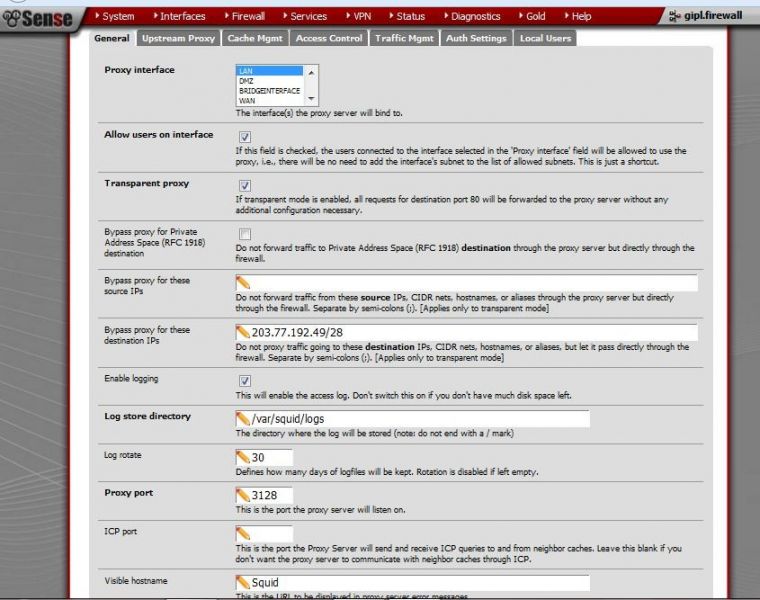Click the bypass destination IPs input field
The height and width of the screenshot is (600, 760).
[466, 332]
